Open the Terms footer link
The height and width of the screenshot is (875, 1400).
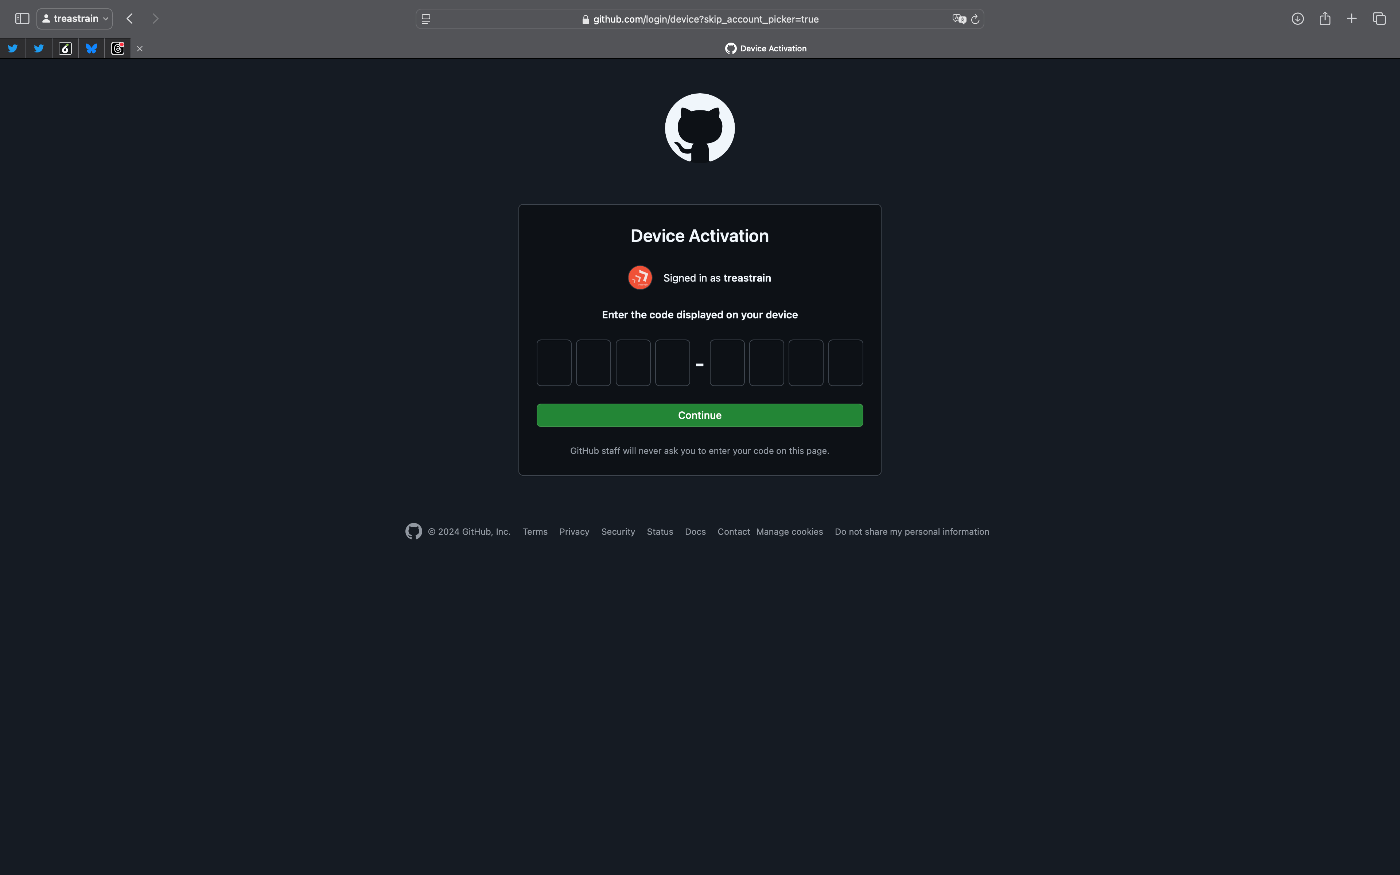tap(535, 532)
